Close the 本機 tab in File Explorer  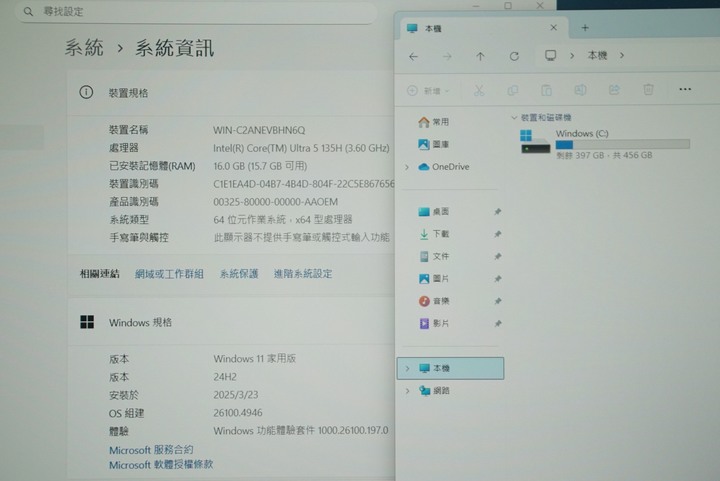click(554, 28)
